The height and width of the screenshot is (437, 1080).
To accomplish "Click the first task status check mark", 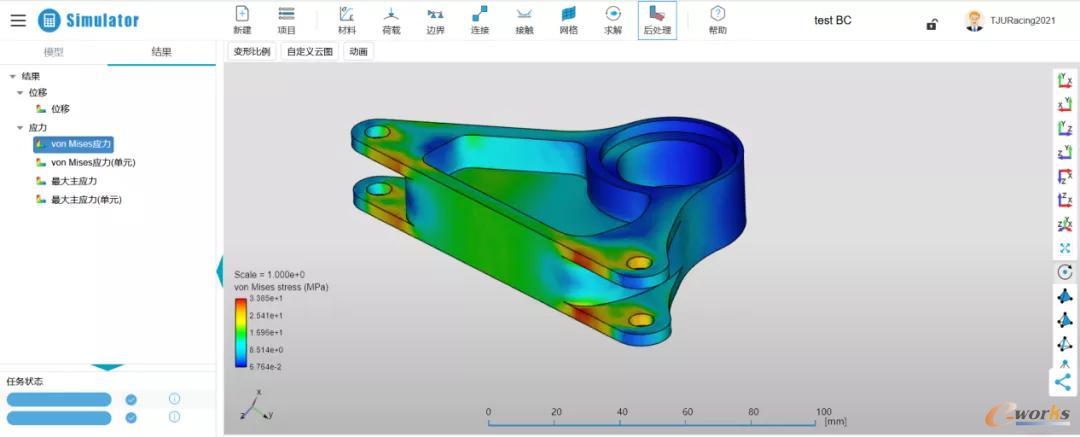I will click(131, 399).
